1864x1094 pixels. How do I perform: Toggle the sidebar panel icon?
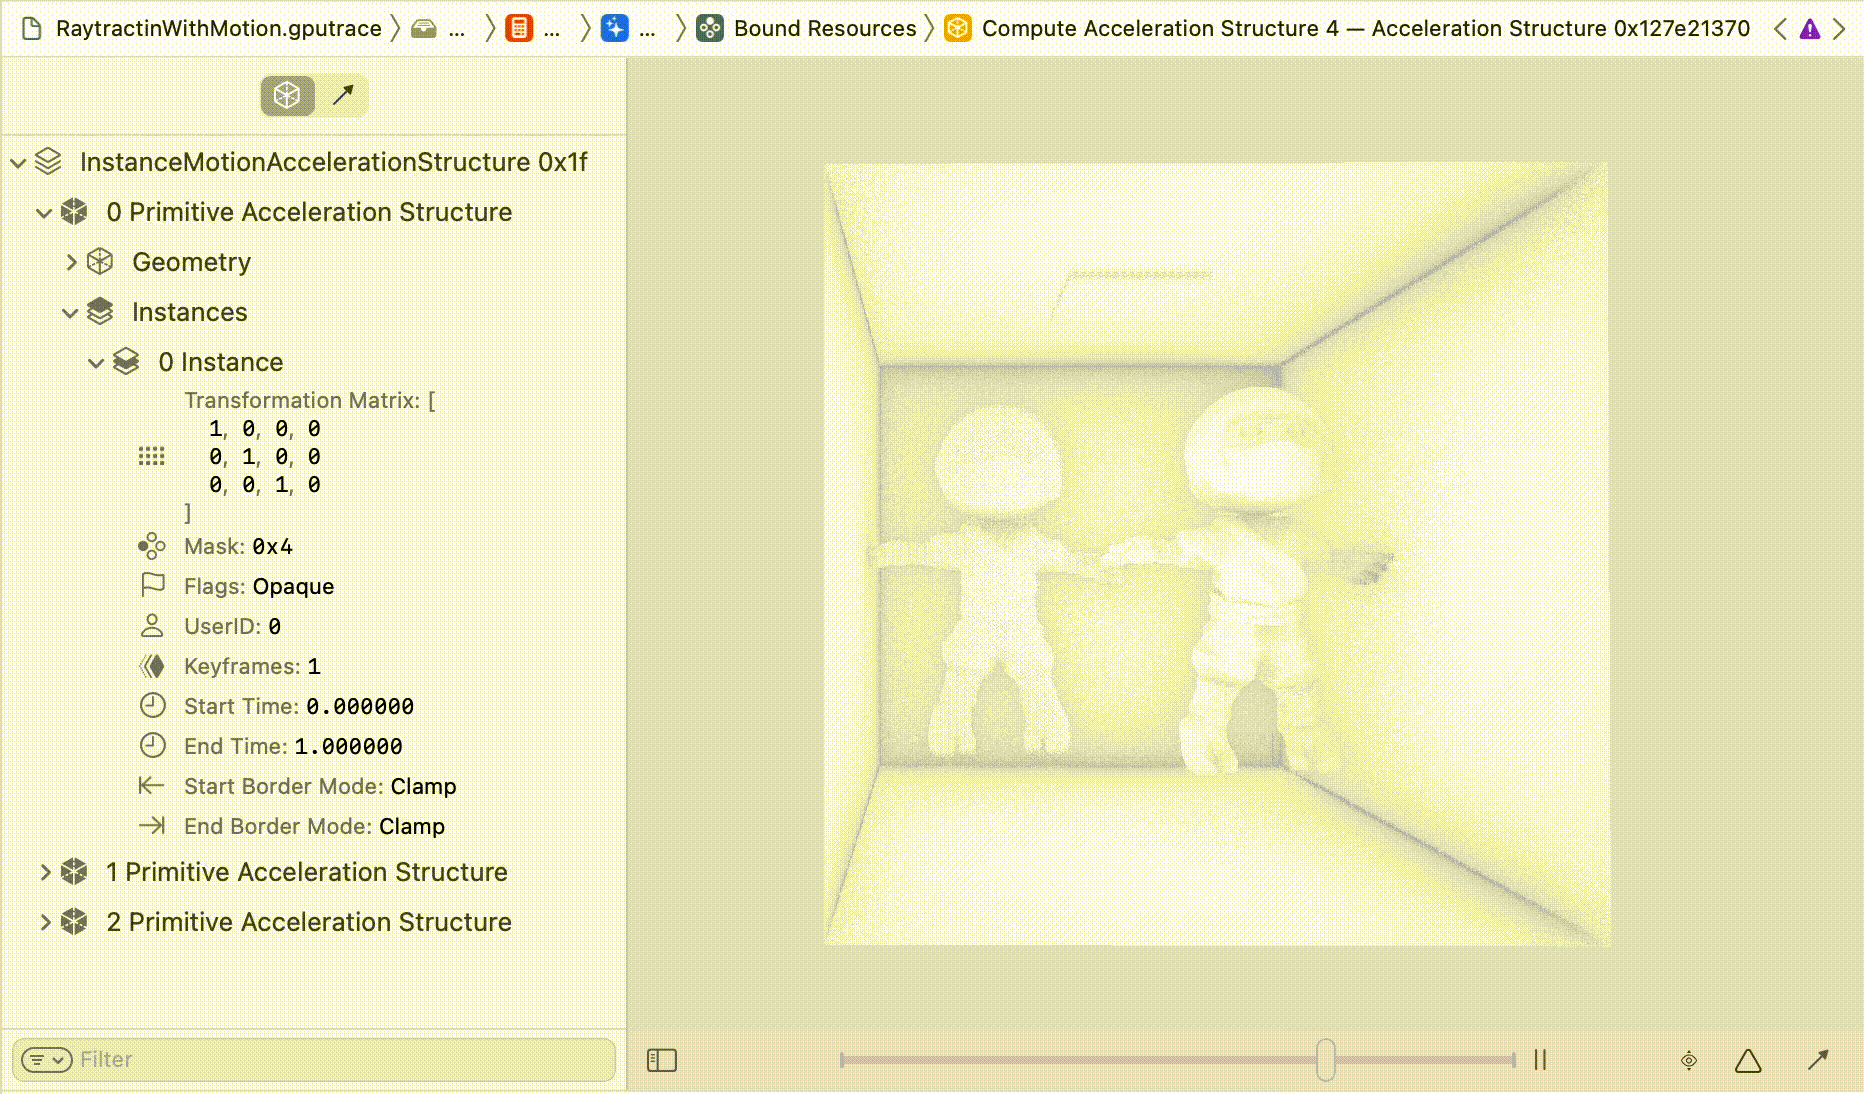pyautogui.click(x=662, y=1060)
